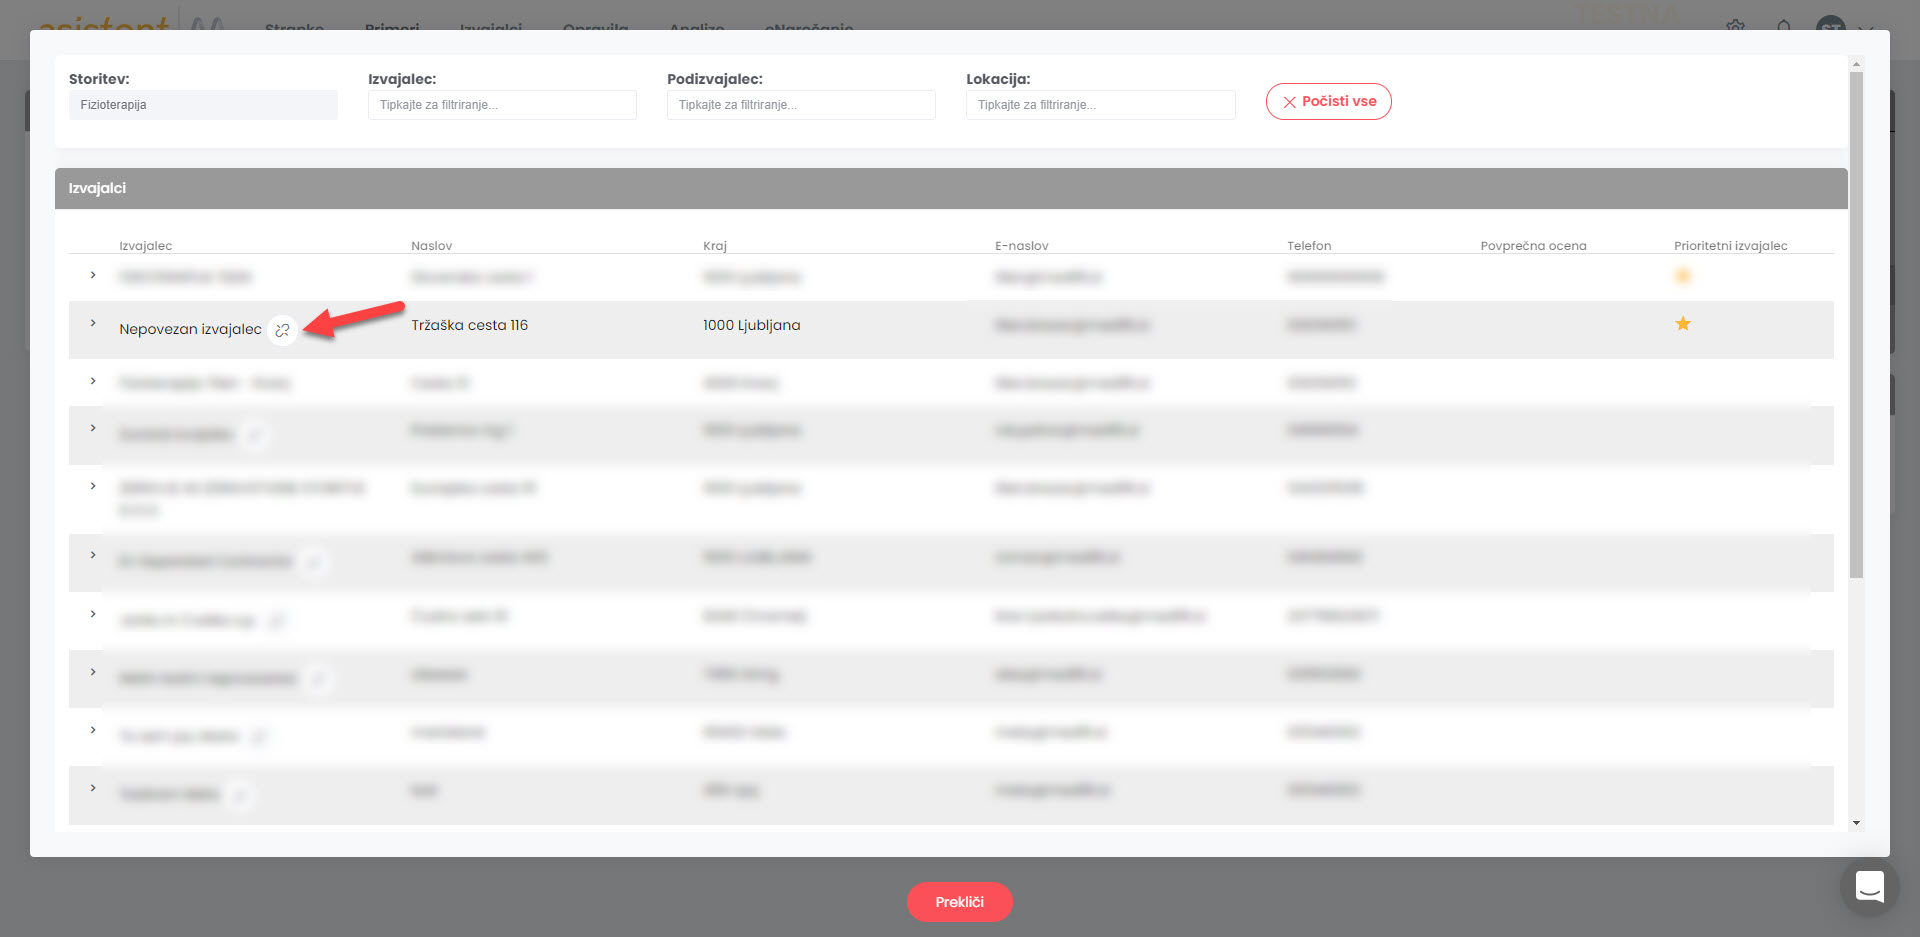Click the scrollbar up arrow in the dialog
1920x937 pixels.
pos(1856,64)
